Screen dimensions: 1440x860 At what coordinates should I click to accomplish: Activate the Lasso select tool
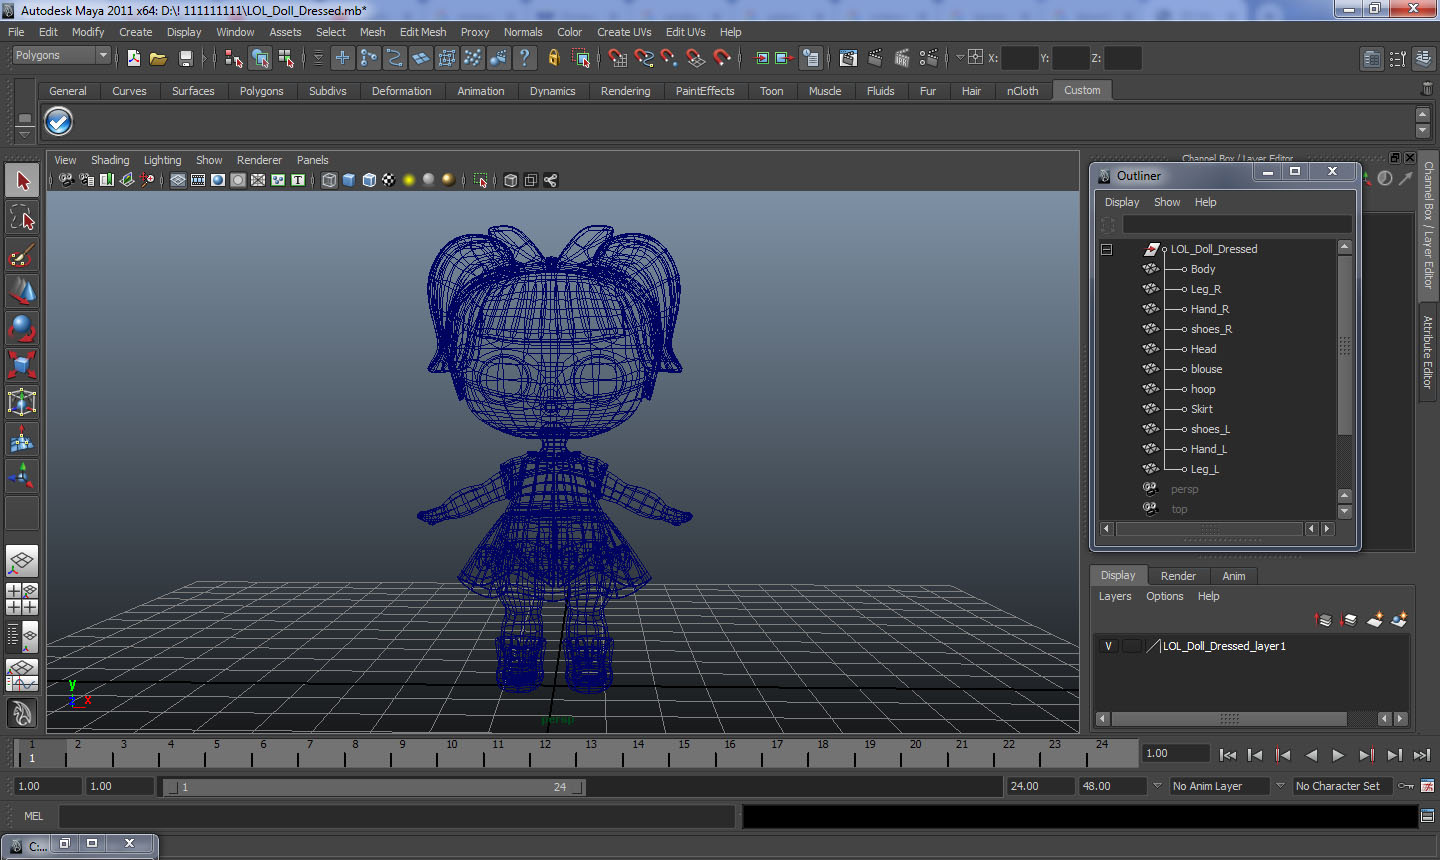(22, 217)
